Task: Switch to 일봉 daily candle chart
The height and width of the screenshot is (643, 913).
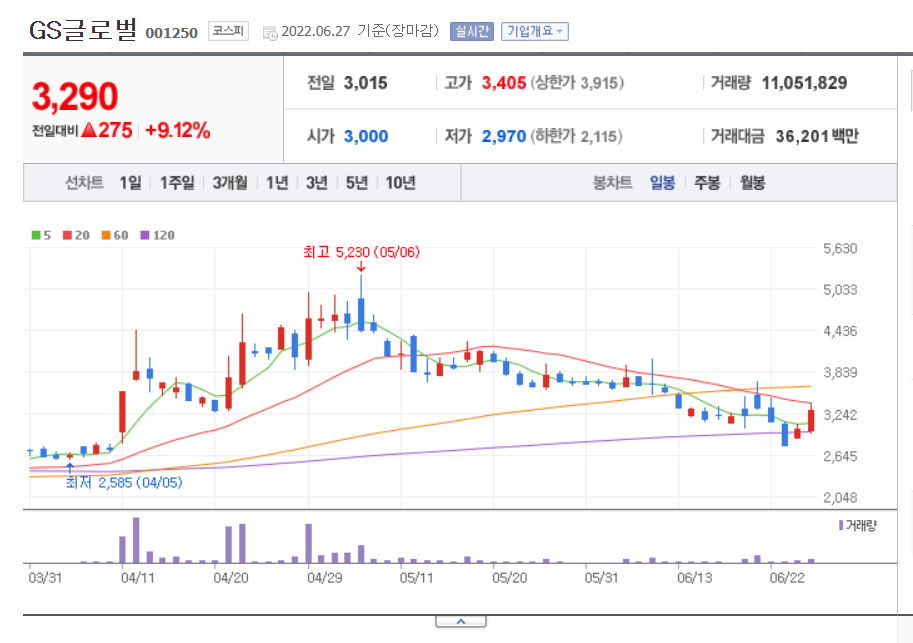Action: pyautogui.click(x=663, y=183)
